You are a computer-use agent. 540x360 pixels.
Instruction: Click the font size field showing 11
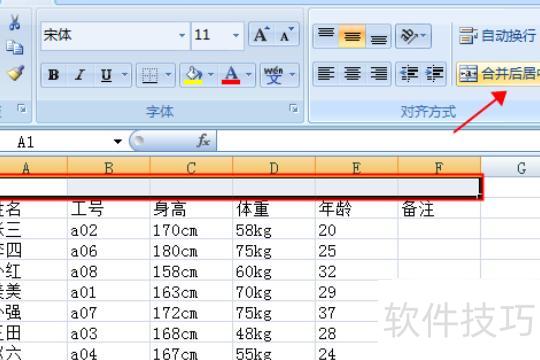pos(210,35)
